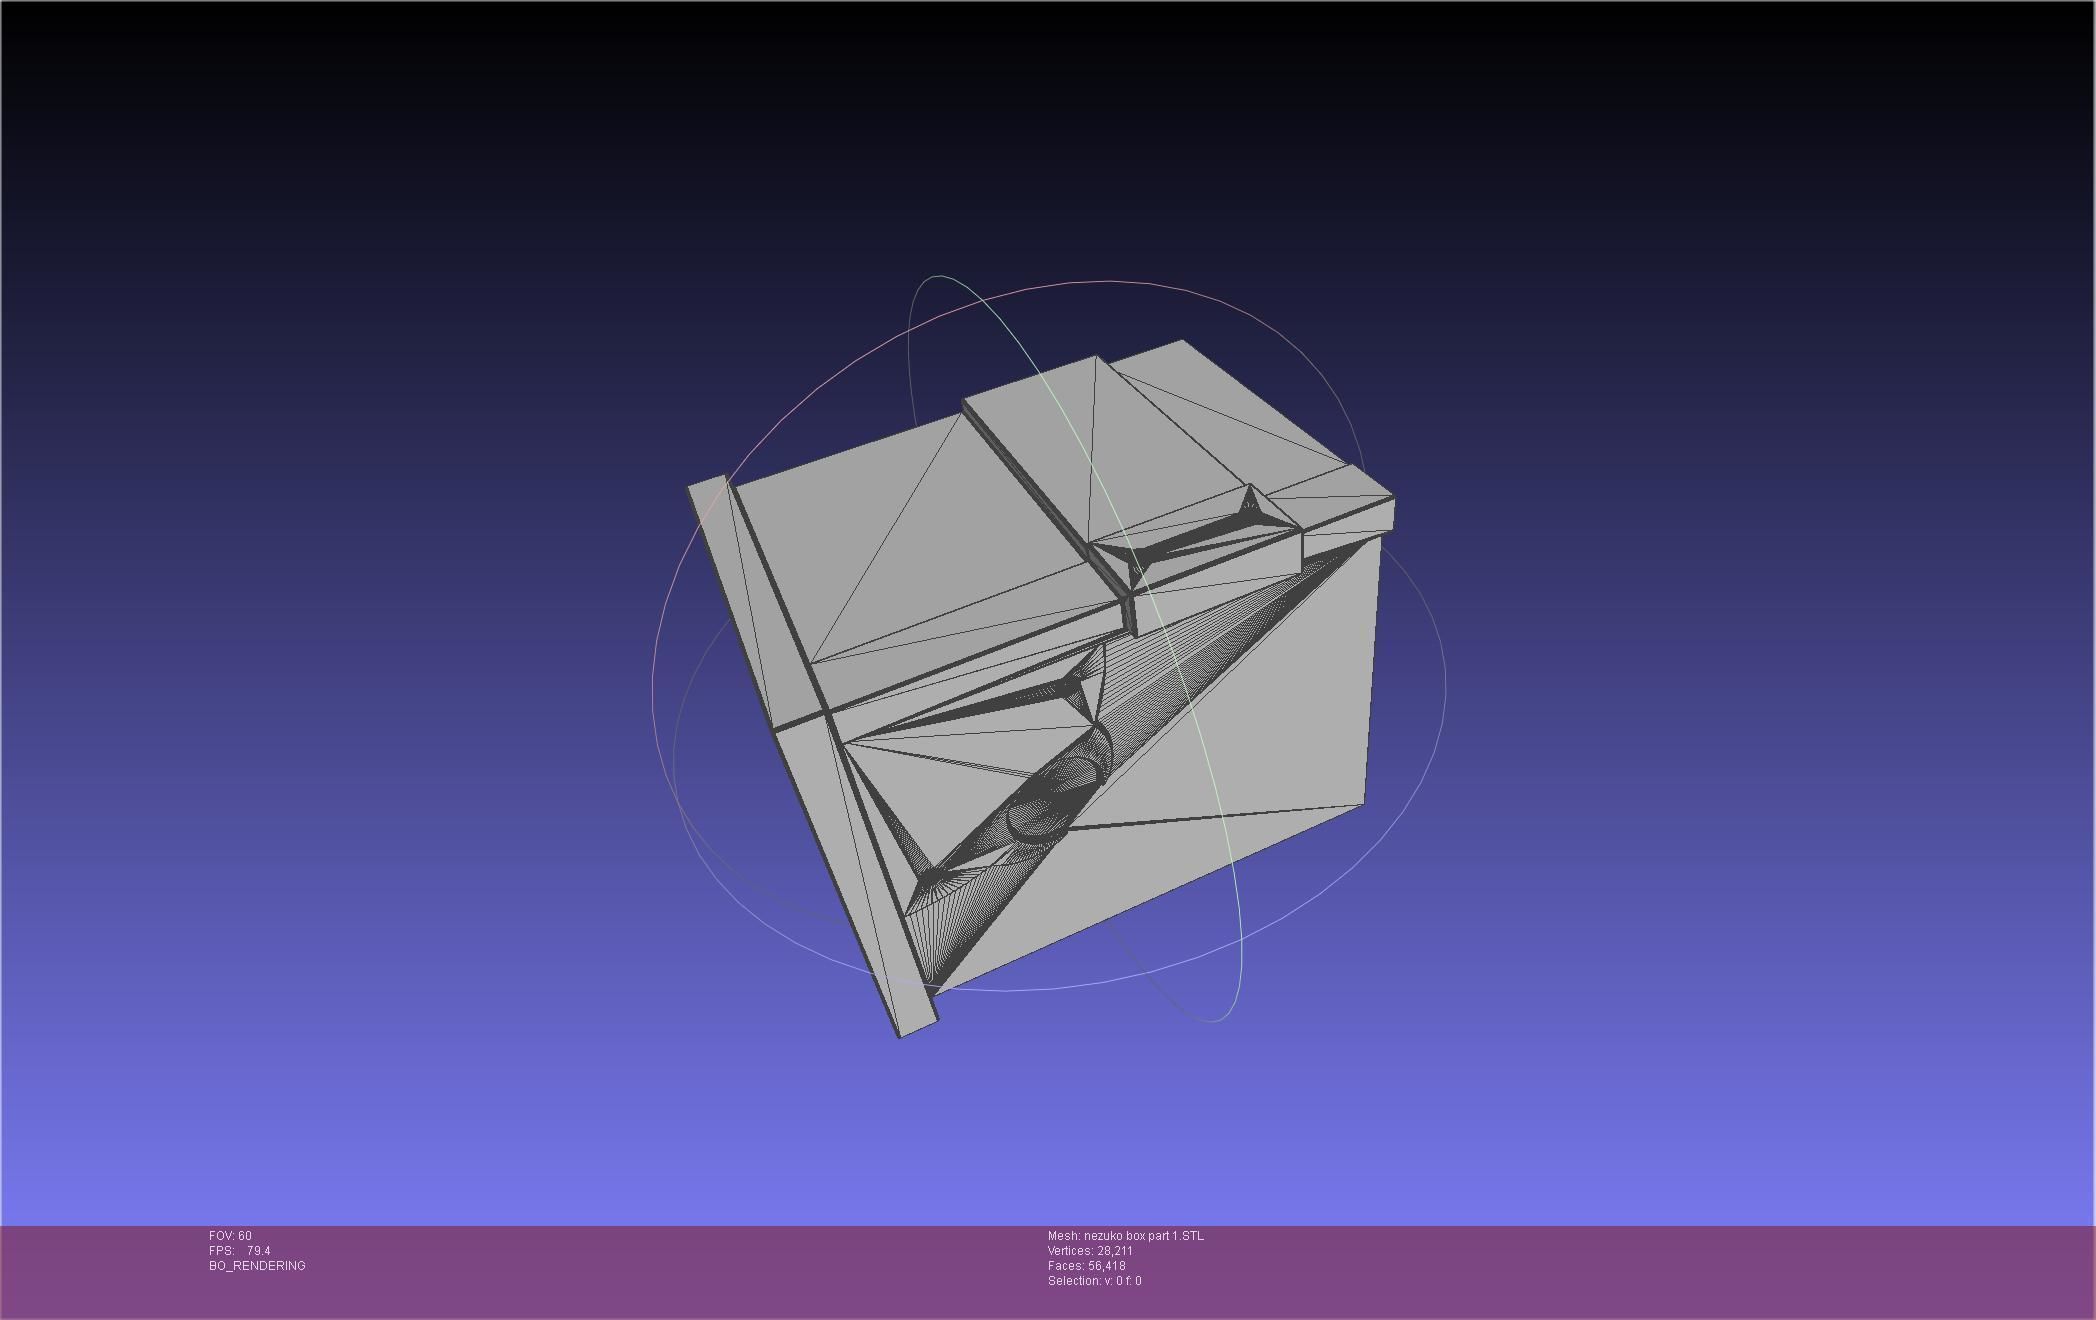Click the Selection: v: 0 f: 0 text

tap(1095, 1281)
